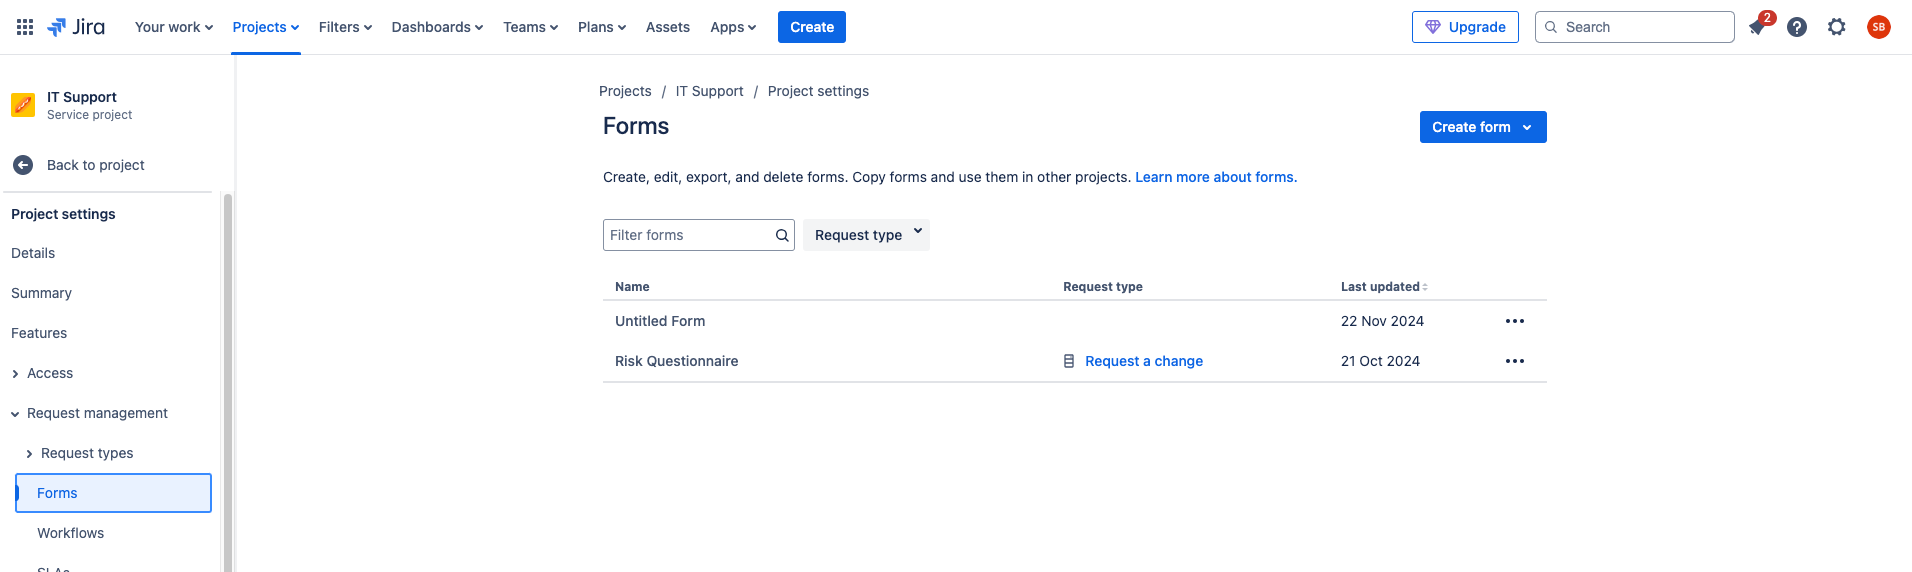This screenshot has width=1912, height=572.
Task: Click the Upgrade button
Action: 1465,27
